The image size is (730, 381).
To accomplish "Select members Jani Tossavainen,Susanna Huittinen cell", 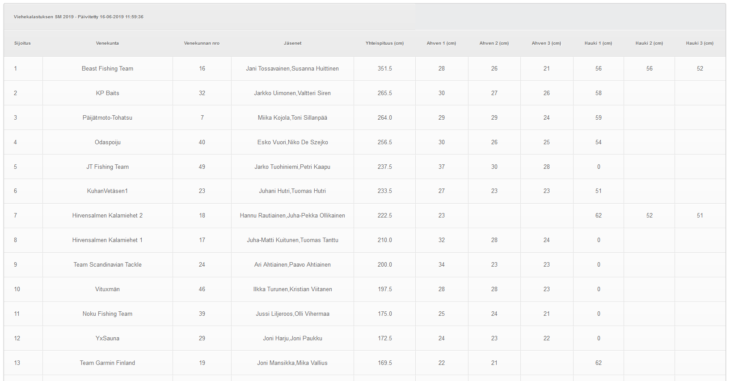I will point(292,68).
